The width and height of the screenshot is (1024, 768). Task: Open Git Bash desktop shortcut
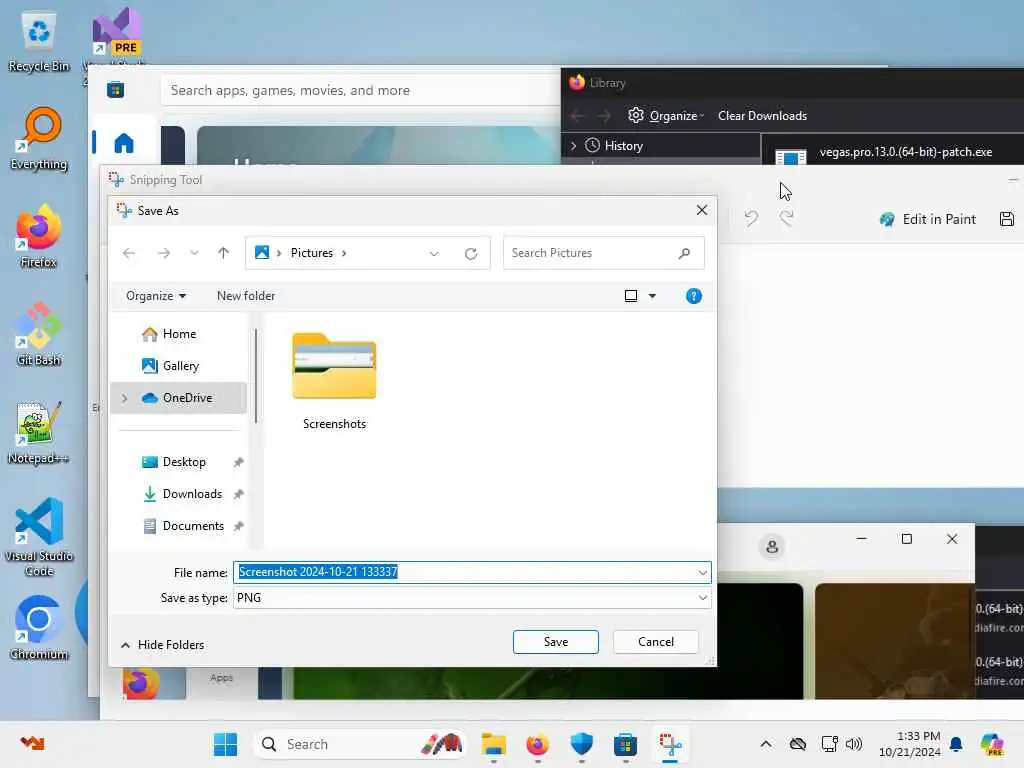click(x=39, y=334)
